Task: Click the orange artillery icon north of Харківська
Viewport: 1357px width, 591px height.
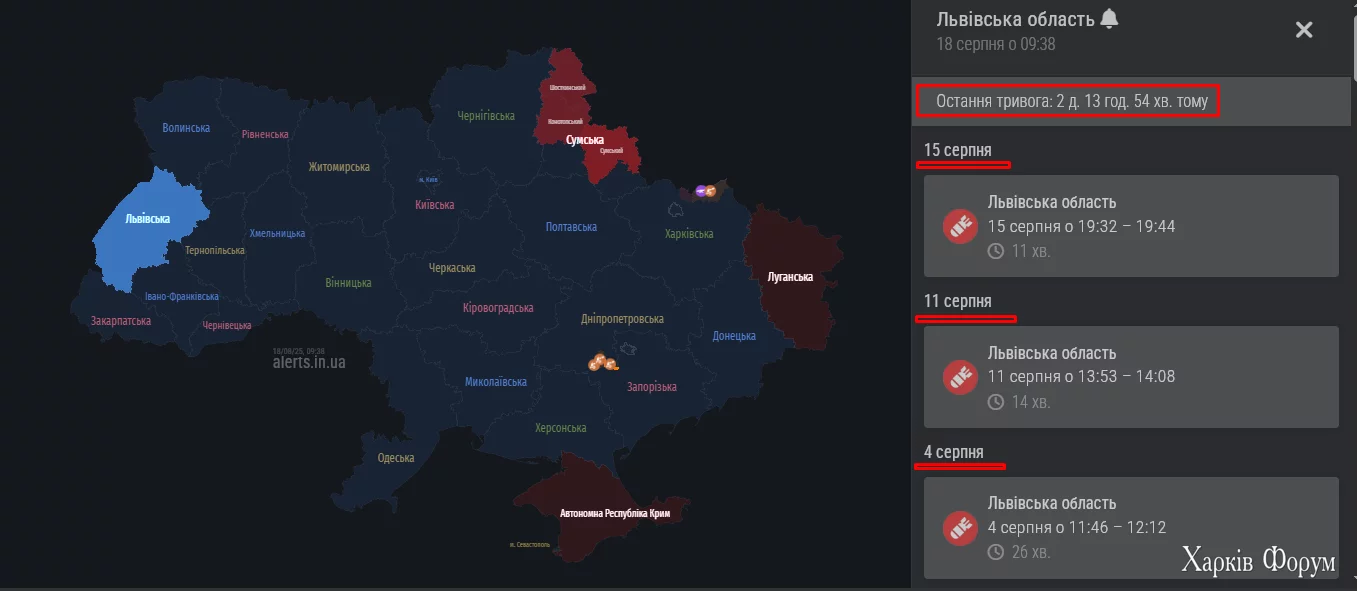Action: click(711, 189)
